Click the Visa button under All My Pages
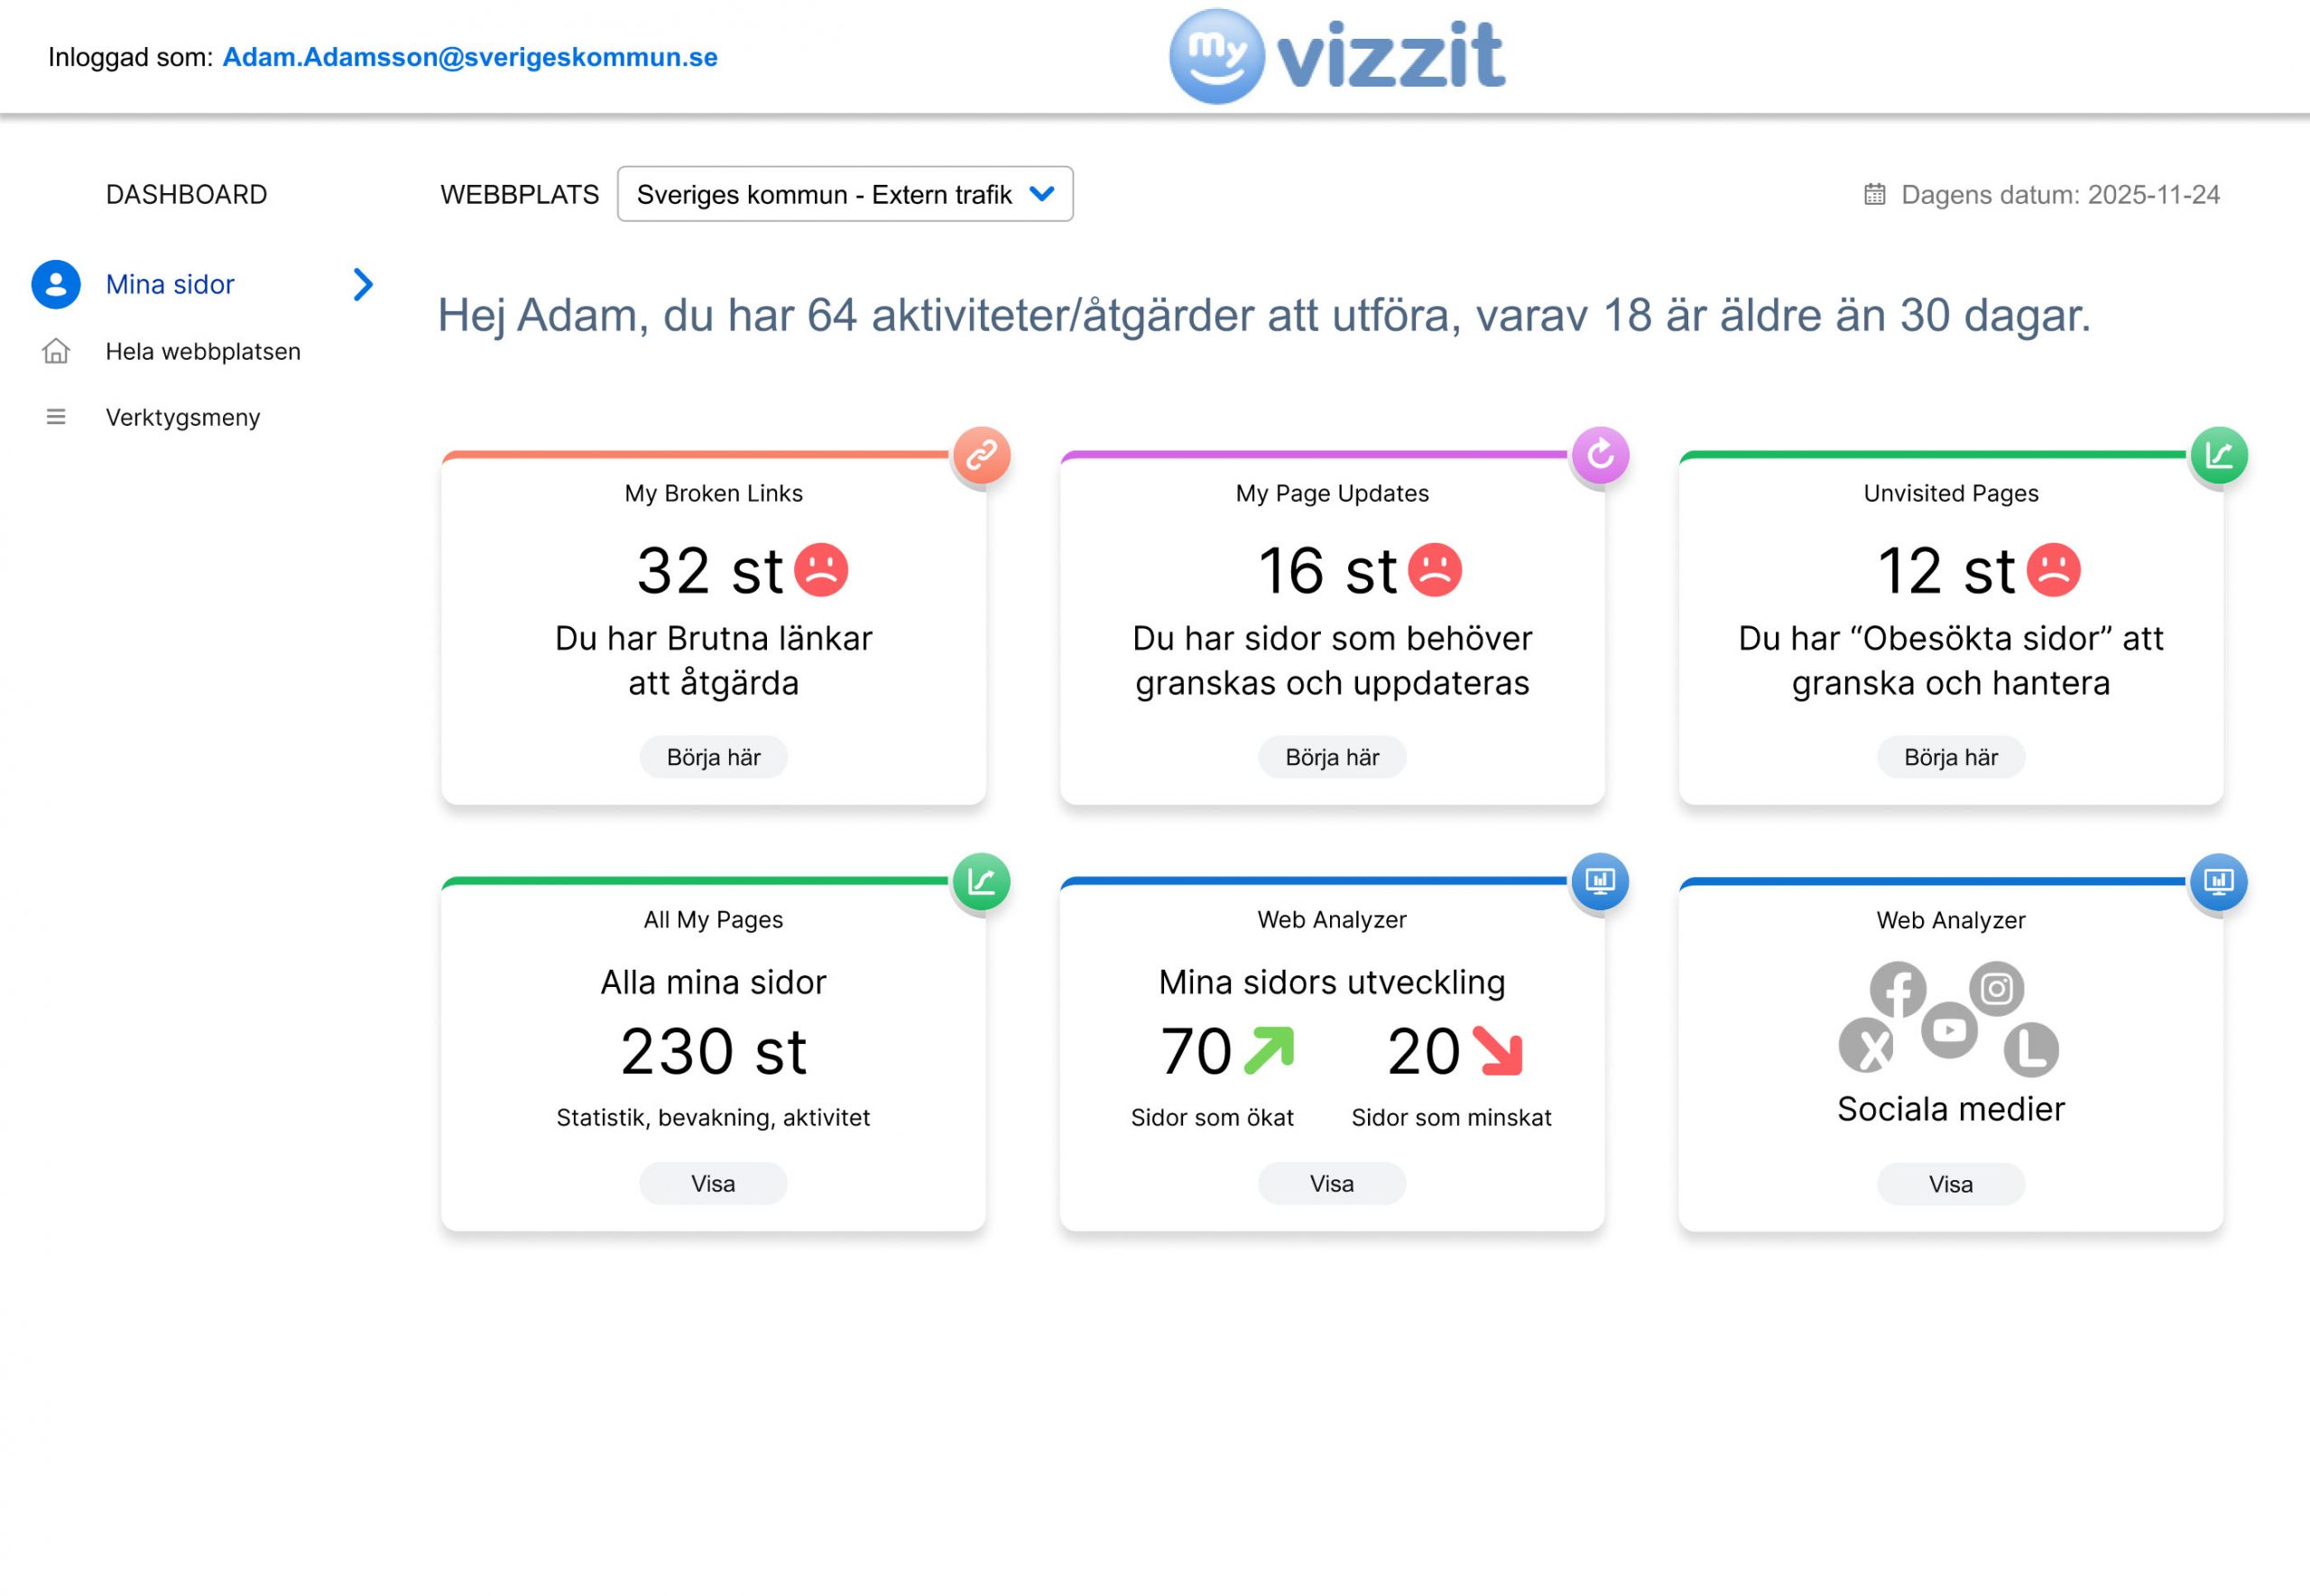The height and width of the screenshot is (1596, 2310). click(x=713, y=1184)
